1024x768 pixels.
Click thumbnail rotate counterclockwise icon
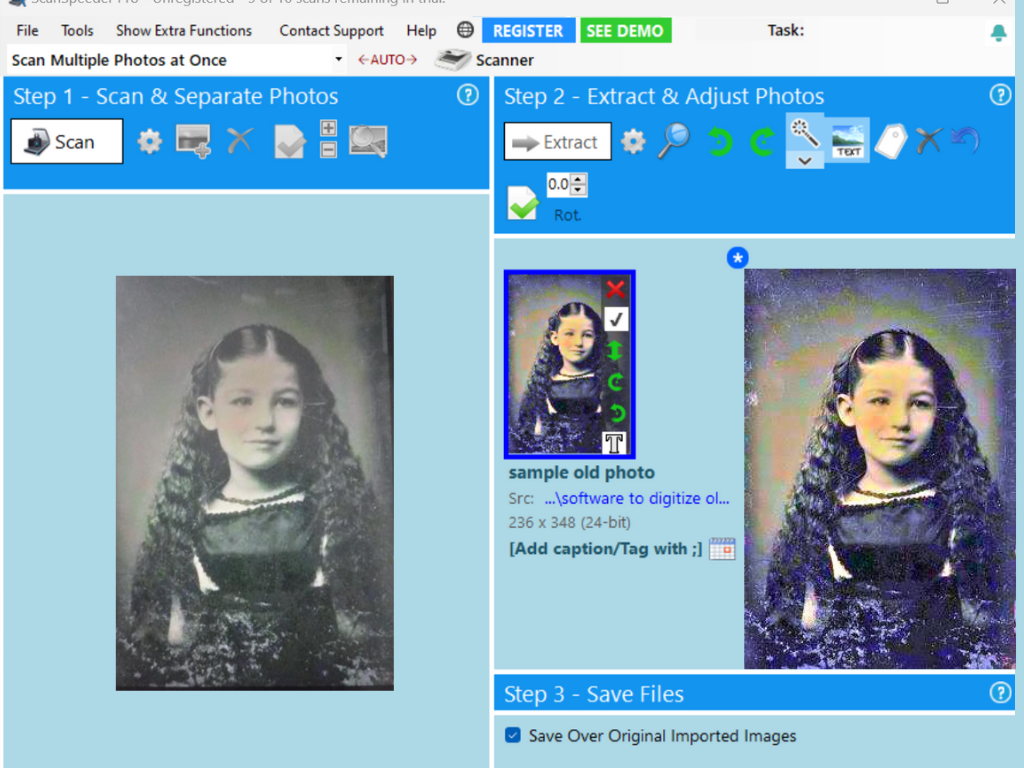(616, 413)
